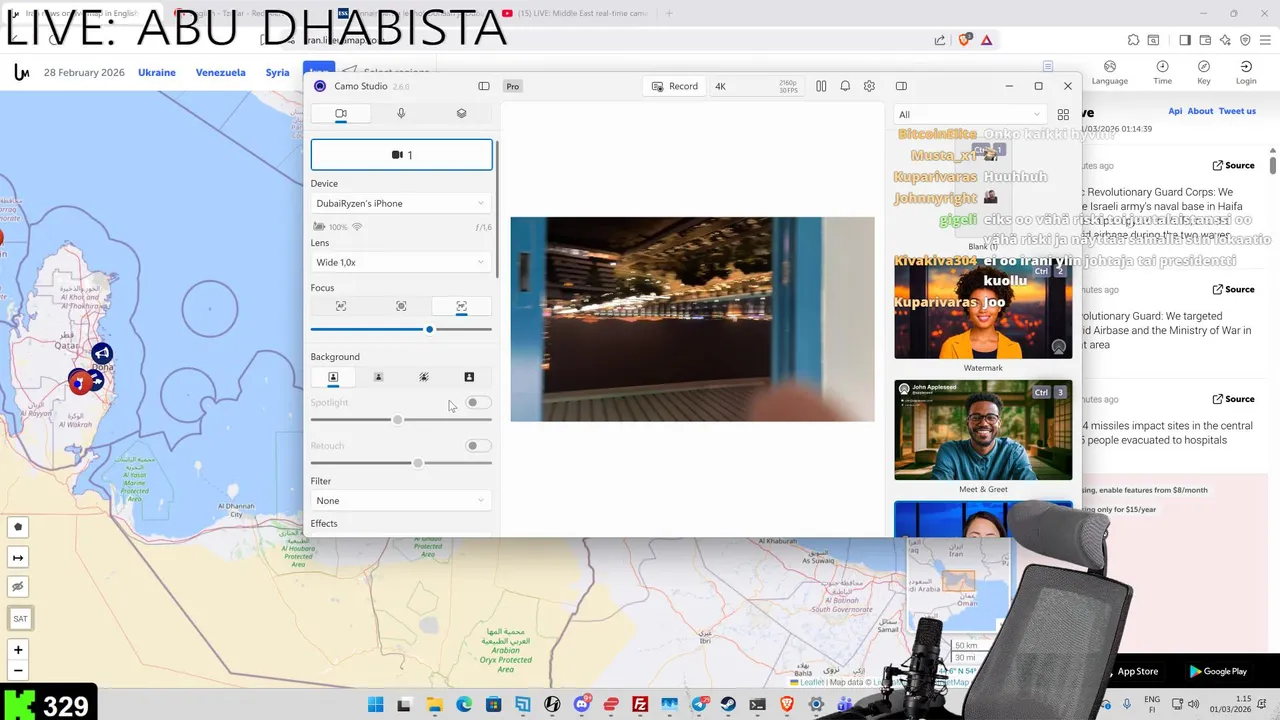
Task: Open Steam from the taskbar
Action: tap(728, 705)
